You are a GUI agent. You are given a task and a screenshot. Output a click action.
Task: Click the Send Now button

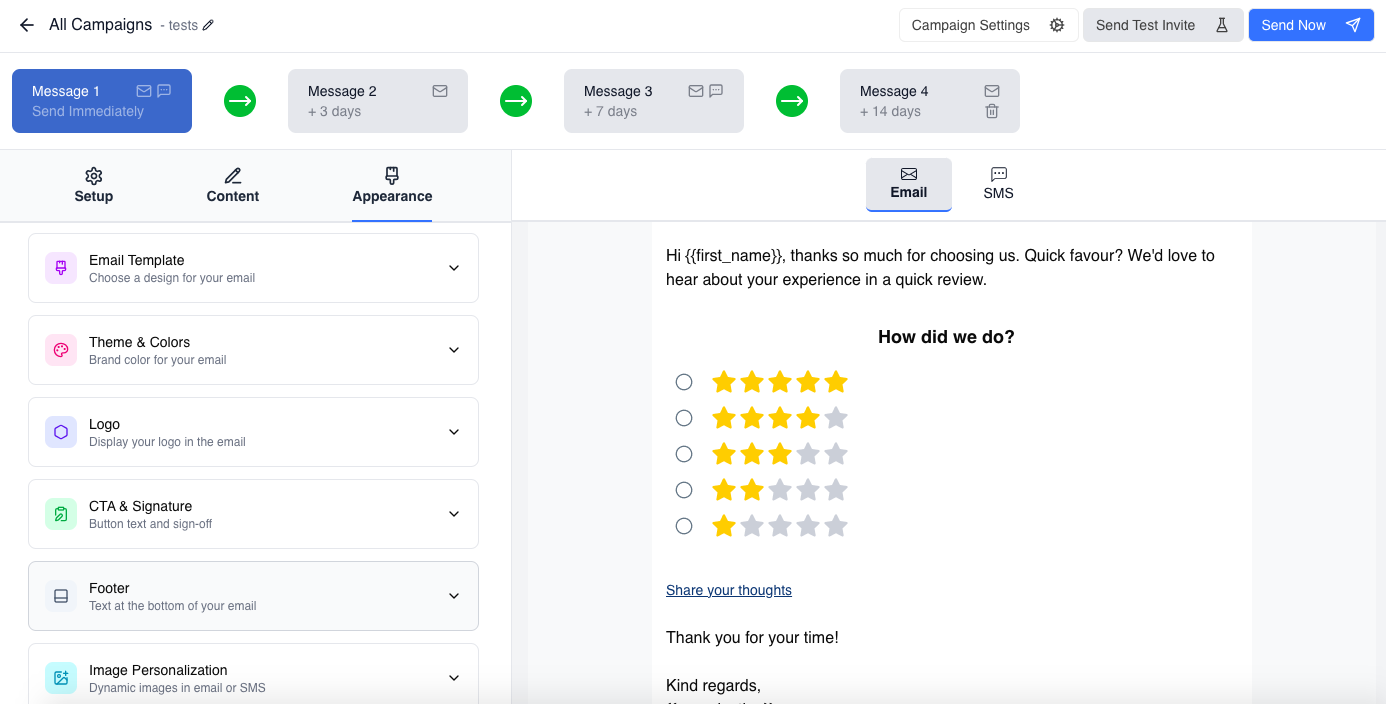[1310, 25]
